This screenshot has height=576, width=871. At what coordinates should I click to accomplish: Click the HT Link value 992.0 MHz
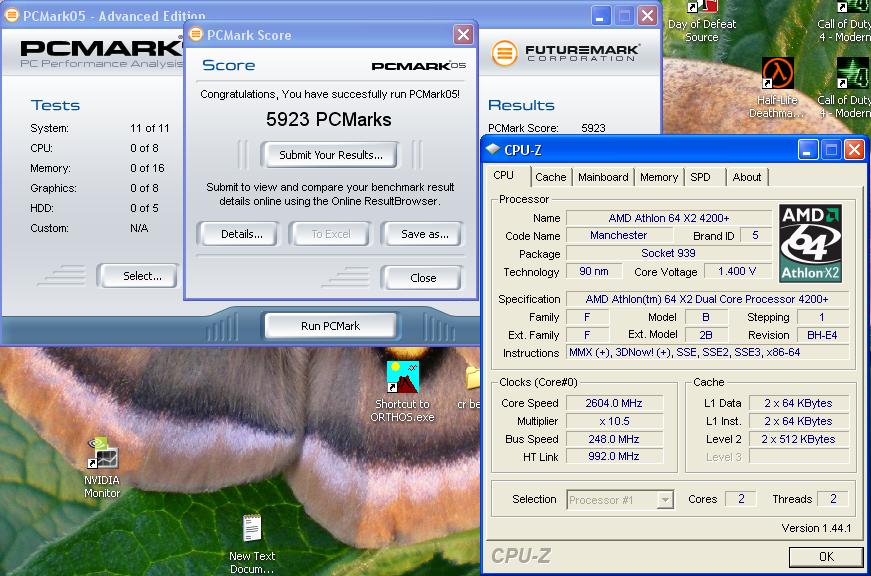tap(614, 456)
